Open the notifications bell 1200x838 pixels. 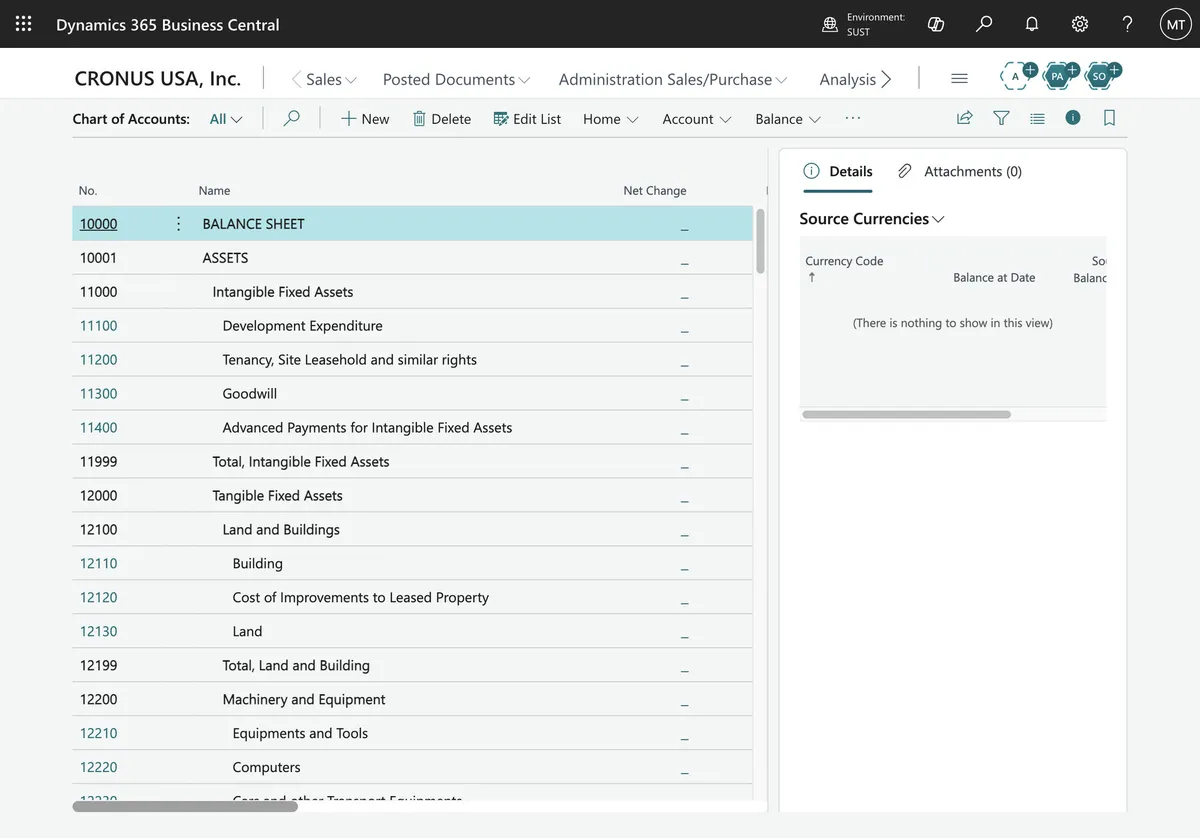(x=1032, y=24)
